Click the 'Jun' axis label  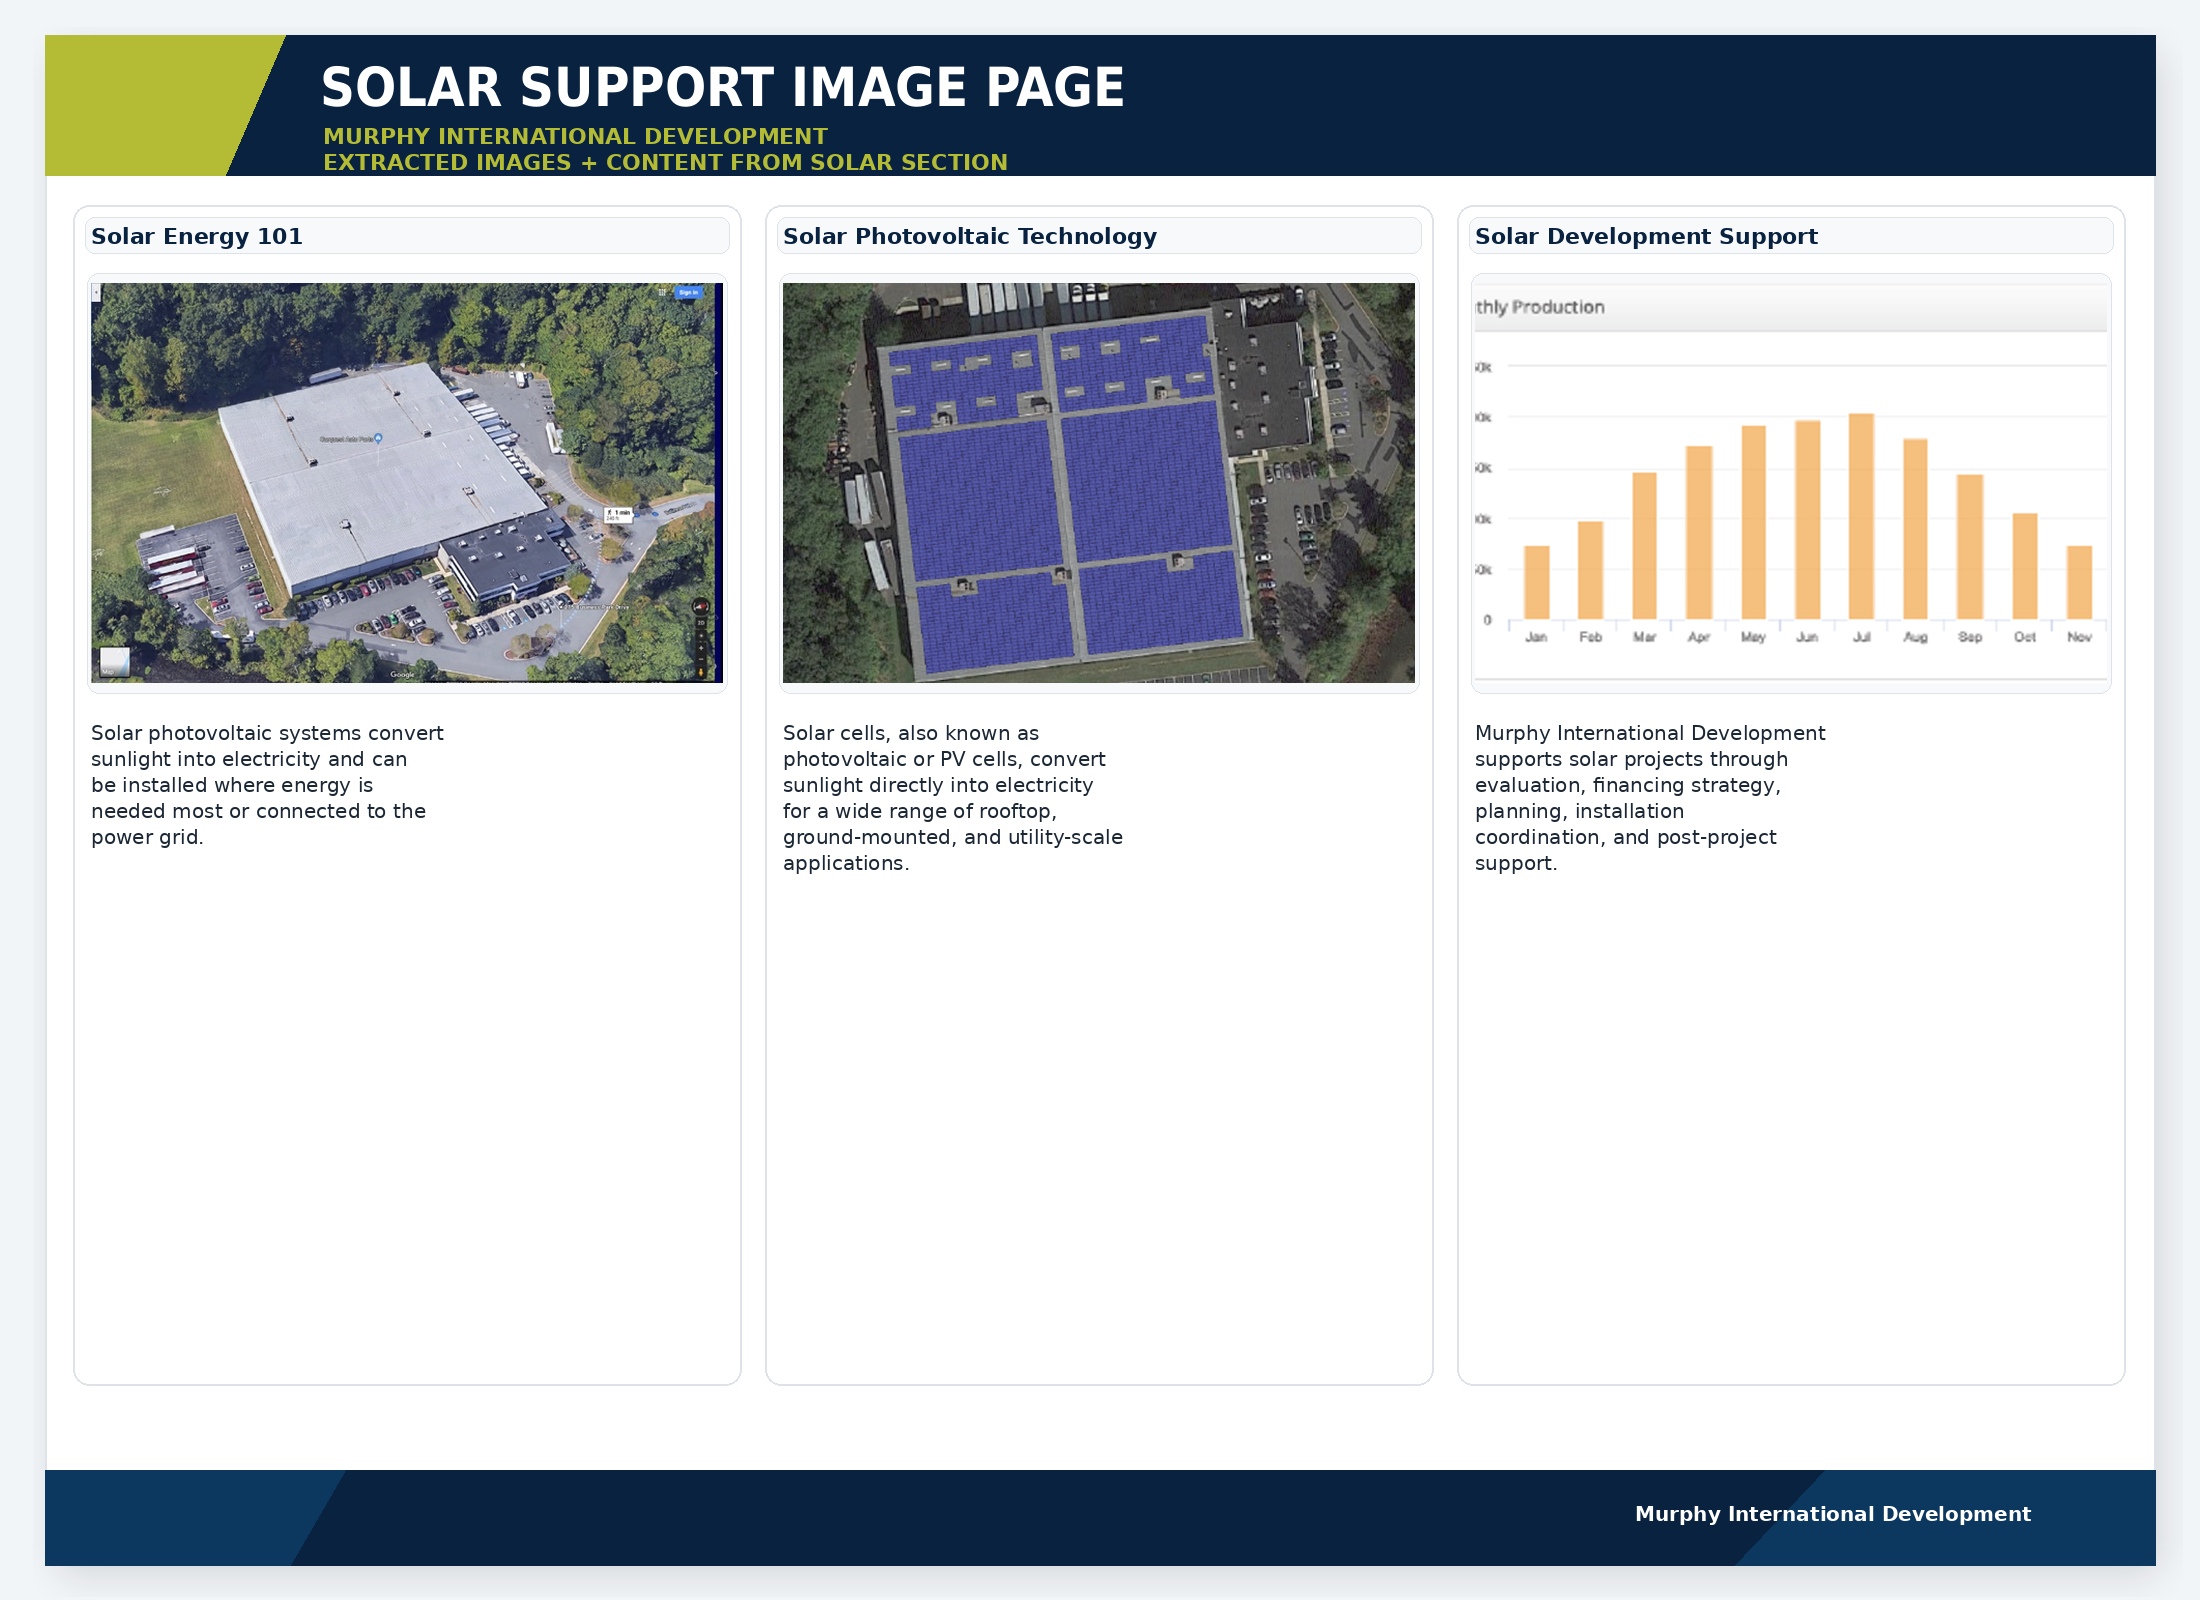[x=1807, y=637]
